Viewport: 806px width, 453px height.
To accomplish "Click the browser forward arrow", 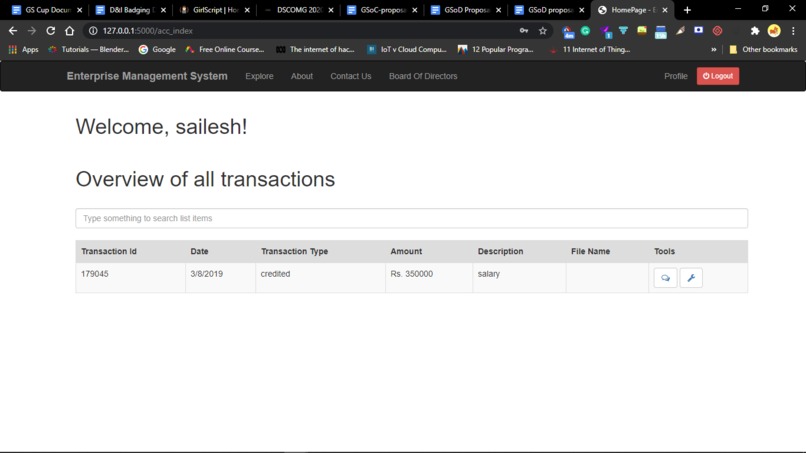I will [32, 31].
